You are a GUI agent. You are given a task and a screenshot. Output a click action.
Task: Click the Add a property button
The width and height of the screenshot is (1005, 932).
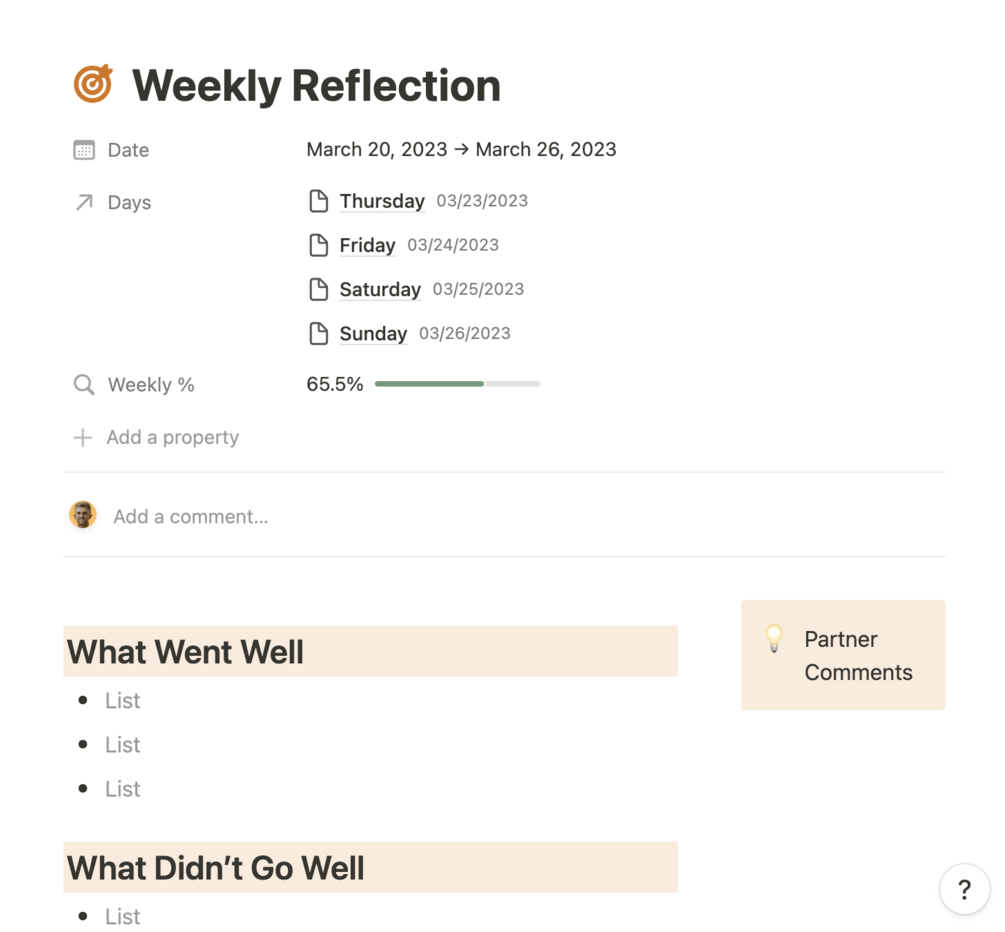pyautogui.click(x=172, y=438)
